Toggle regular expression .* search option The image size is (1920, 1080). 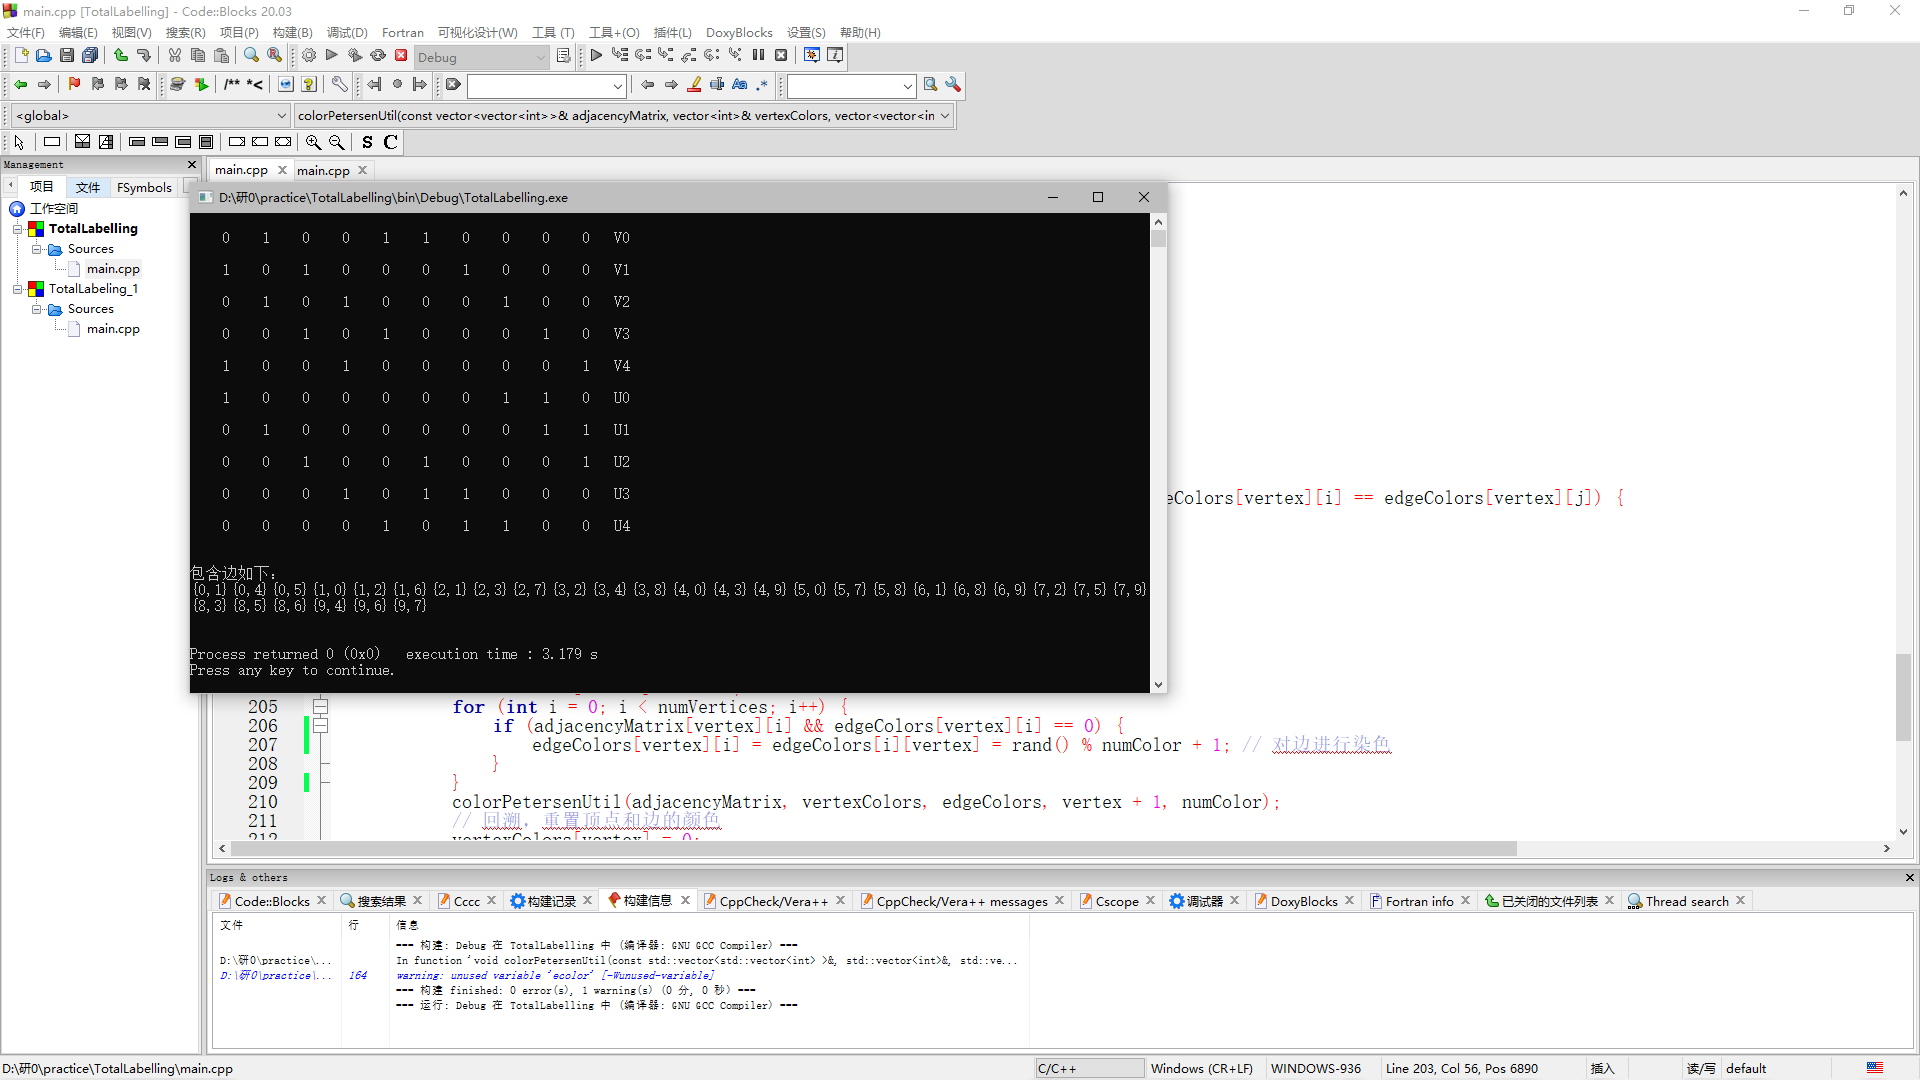(x=763, y=85)
